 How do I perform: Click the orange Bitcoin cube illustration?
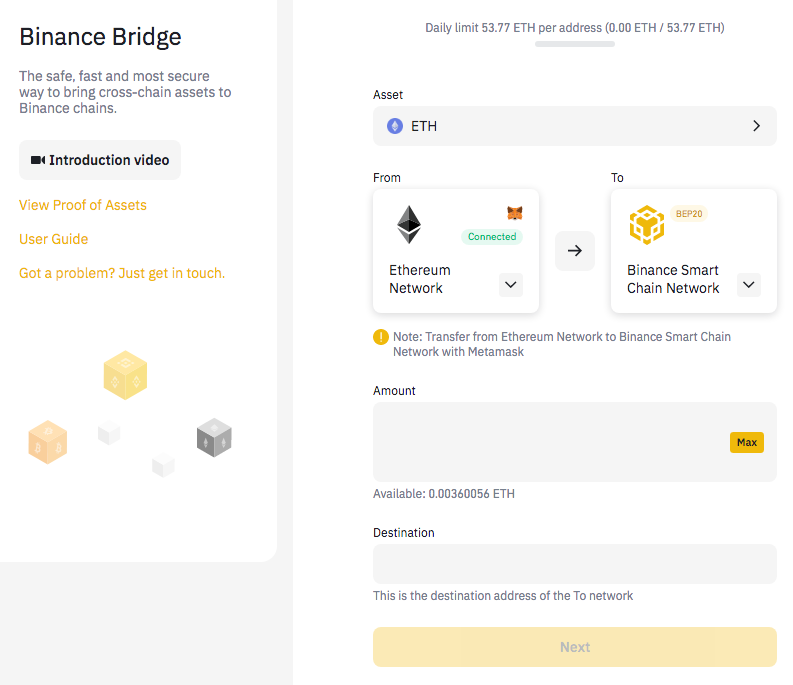point(48,442)
